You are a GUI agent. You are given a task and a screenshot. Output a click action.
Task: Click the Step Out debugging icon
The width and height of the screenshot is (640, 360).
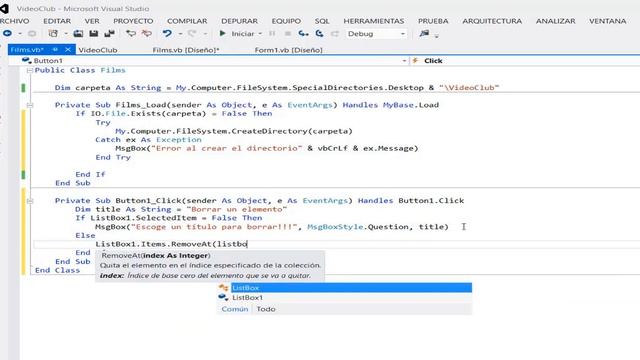pyautogui.click(x=335, y=33)
